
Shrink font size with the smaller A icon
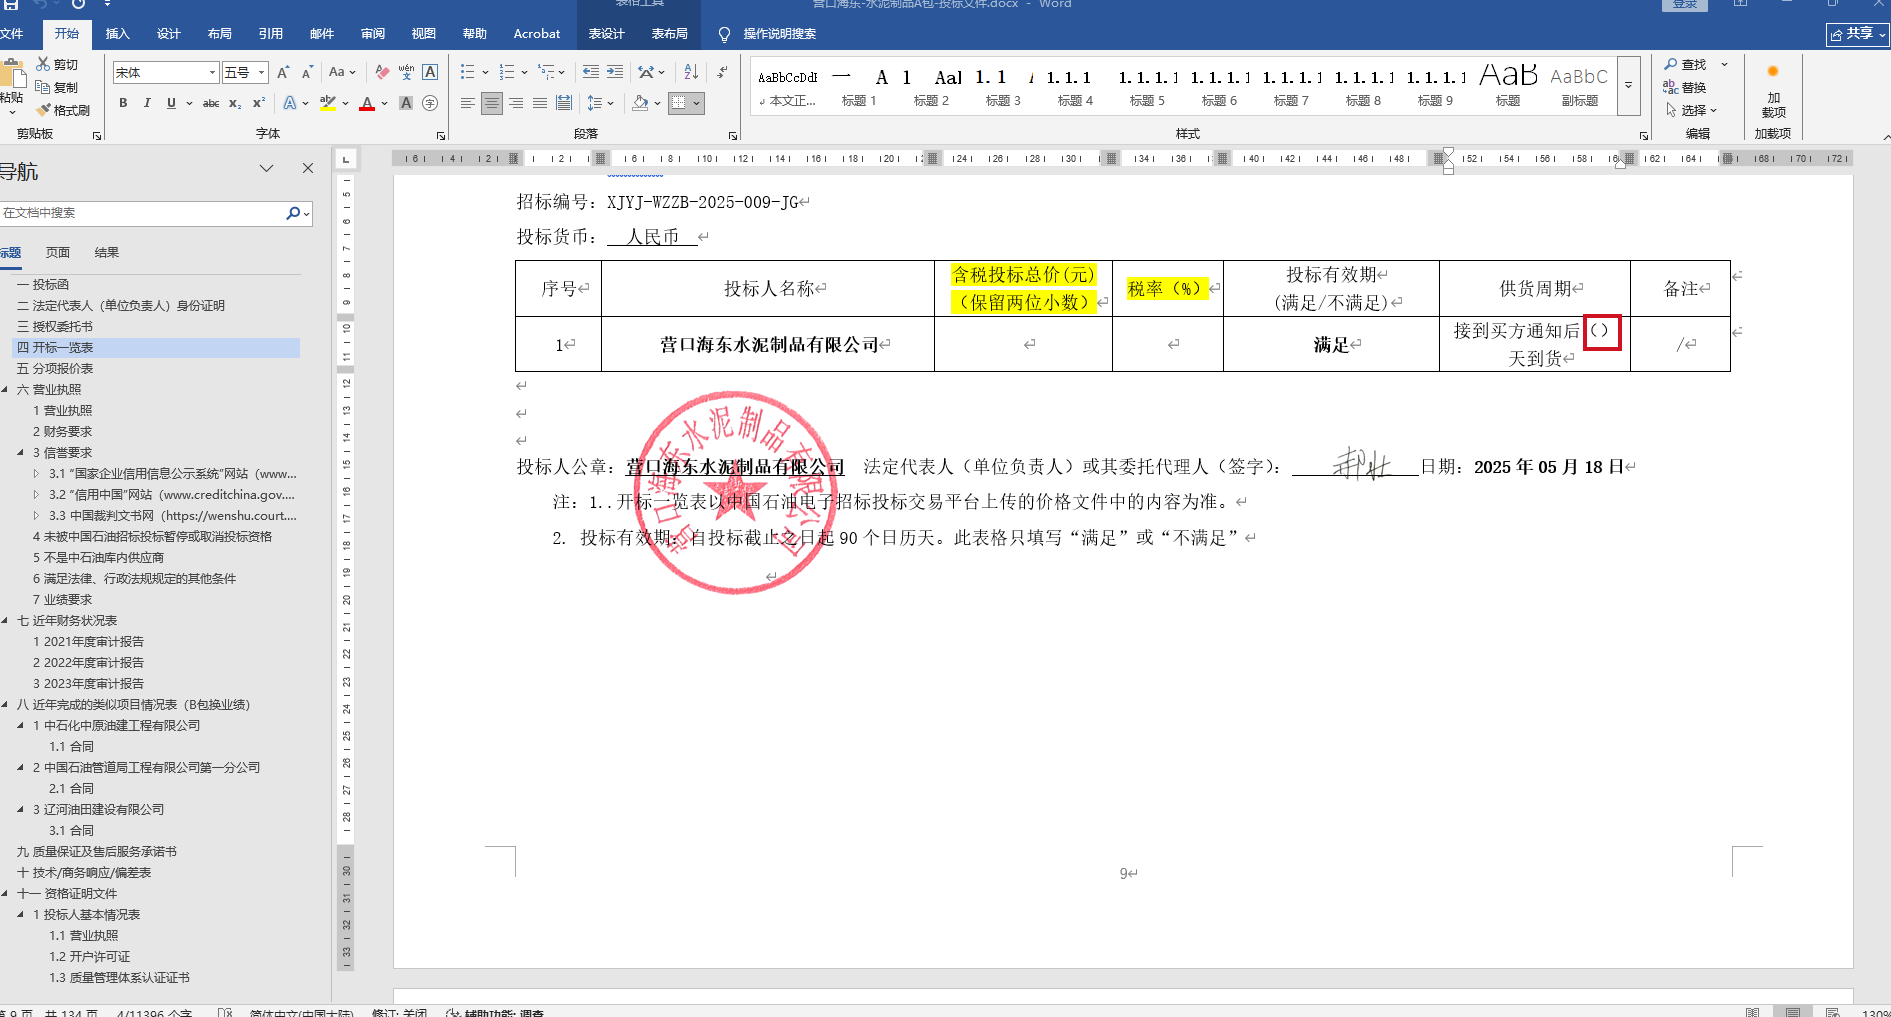coord(307,72)
